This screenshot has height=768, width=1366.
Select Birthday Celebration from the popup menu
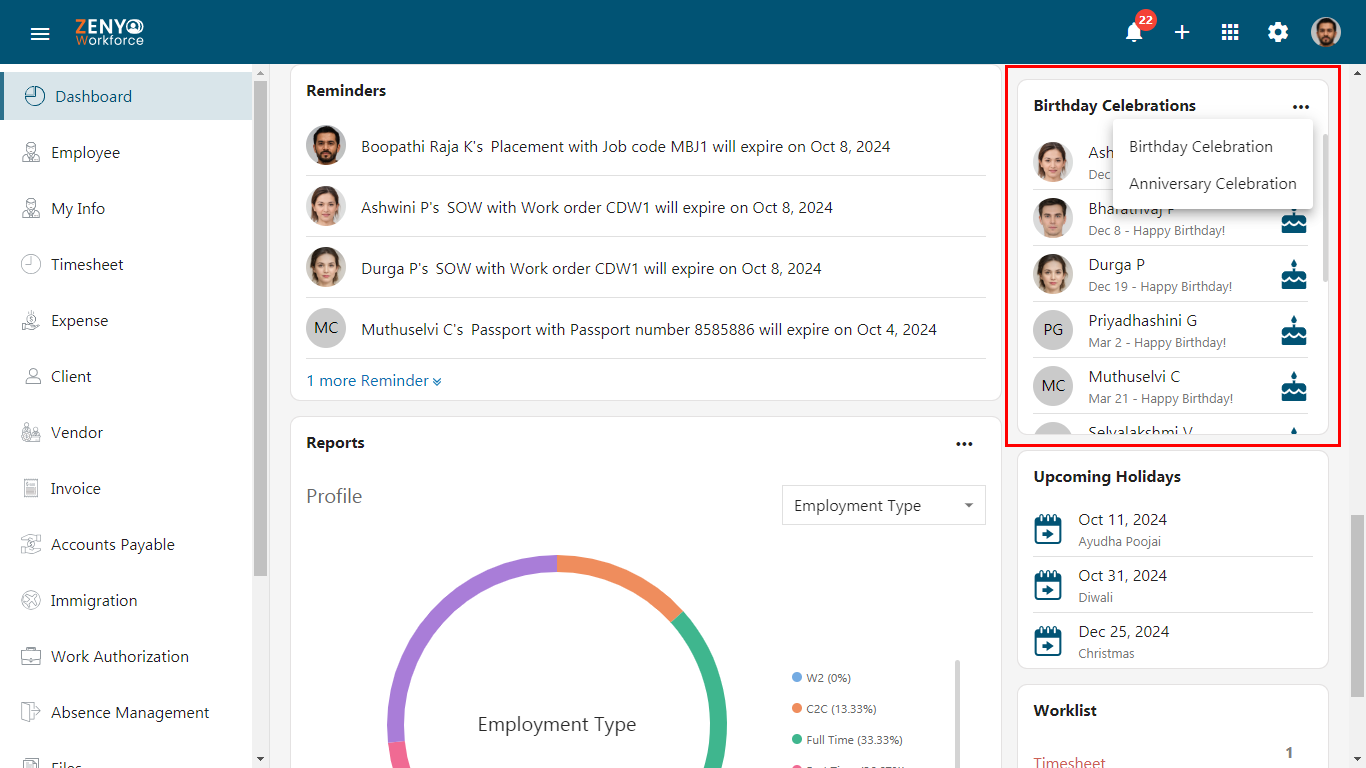tap(1212, 147)
